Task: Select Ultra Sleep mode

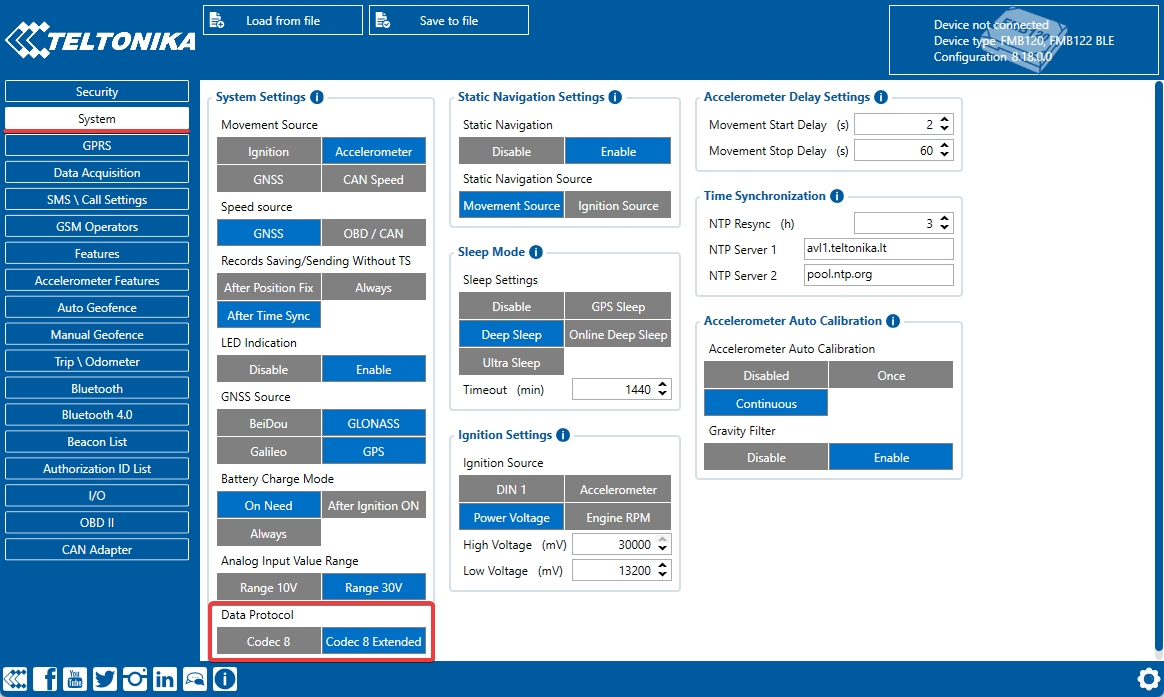Action: (511, 361)
